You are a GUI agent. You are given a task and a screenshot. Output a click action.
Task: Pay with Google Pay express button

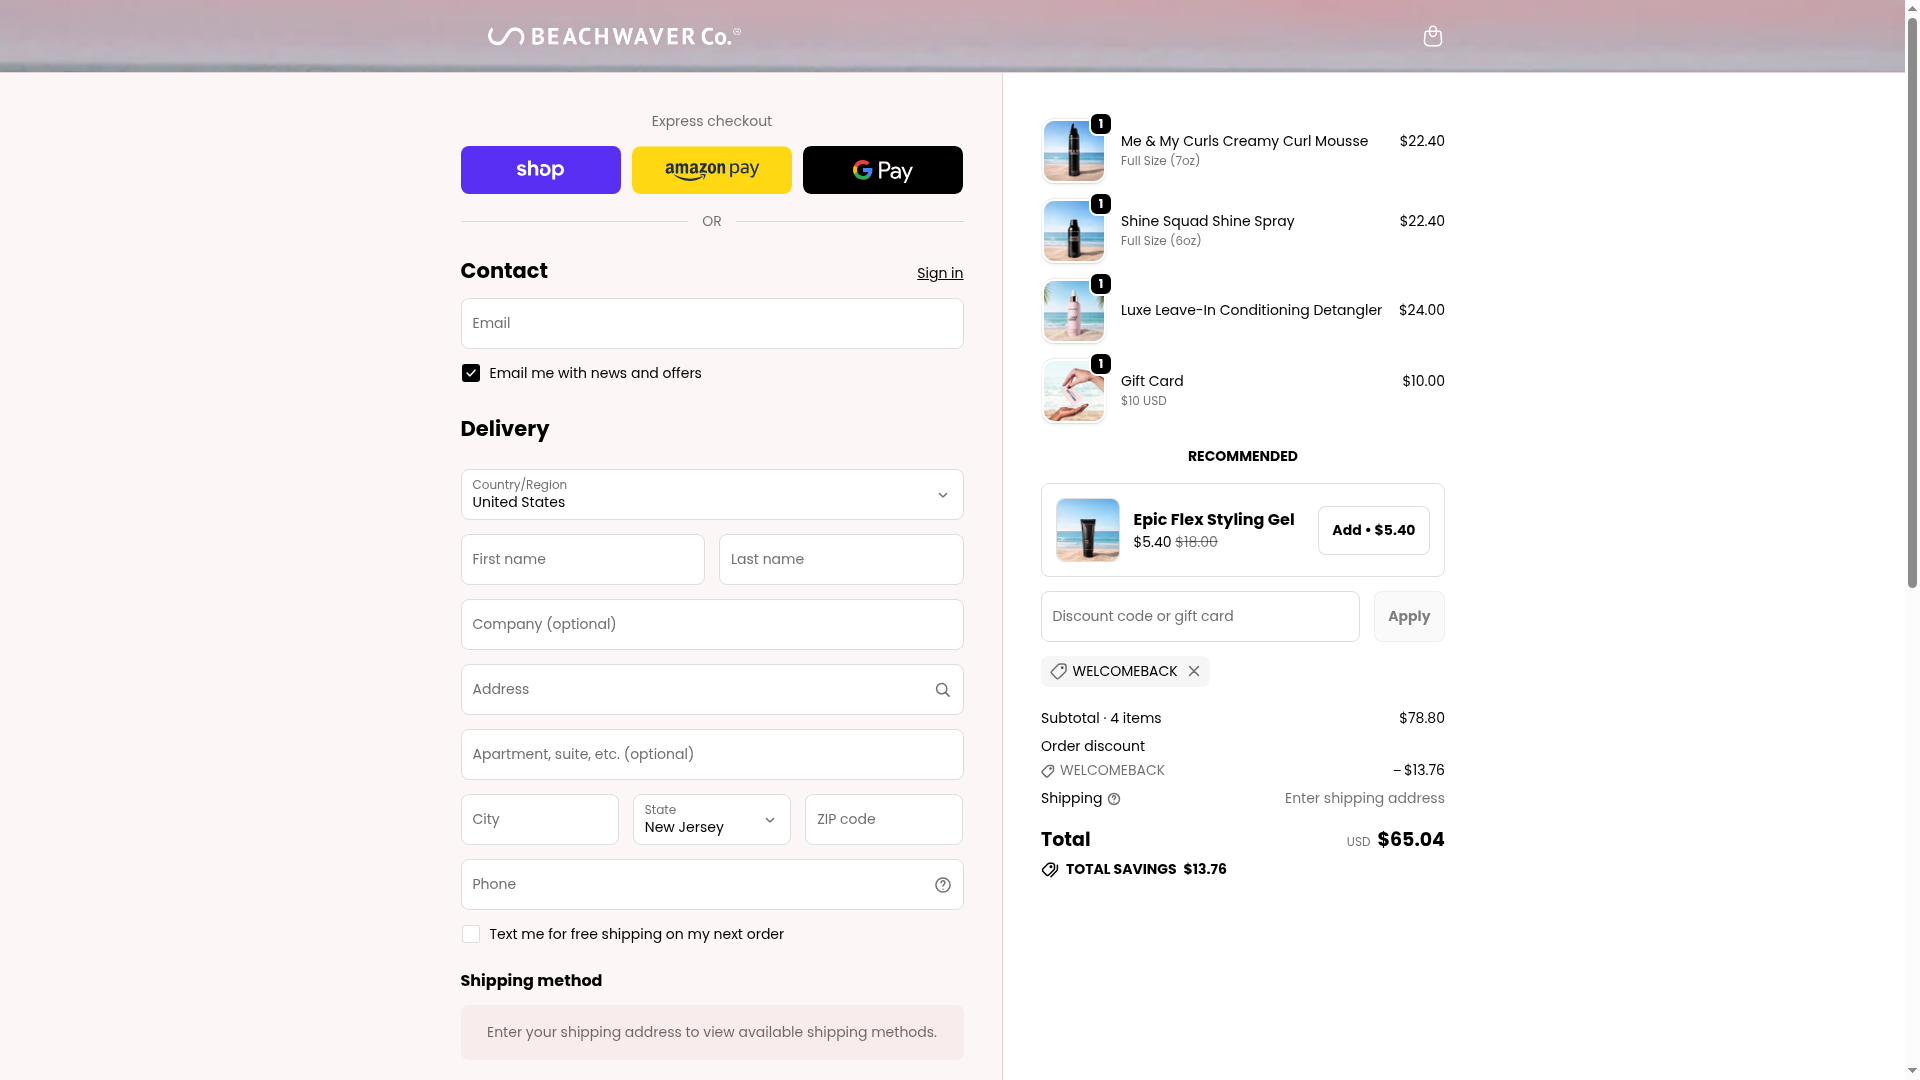pos(882,170)
